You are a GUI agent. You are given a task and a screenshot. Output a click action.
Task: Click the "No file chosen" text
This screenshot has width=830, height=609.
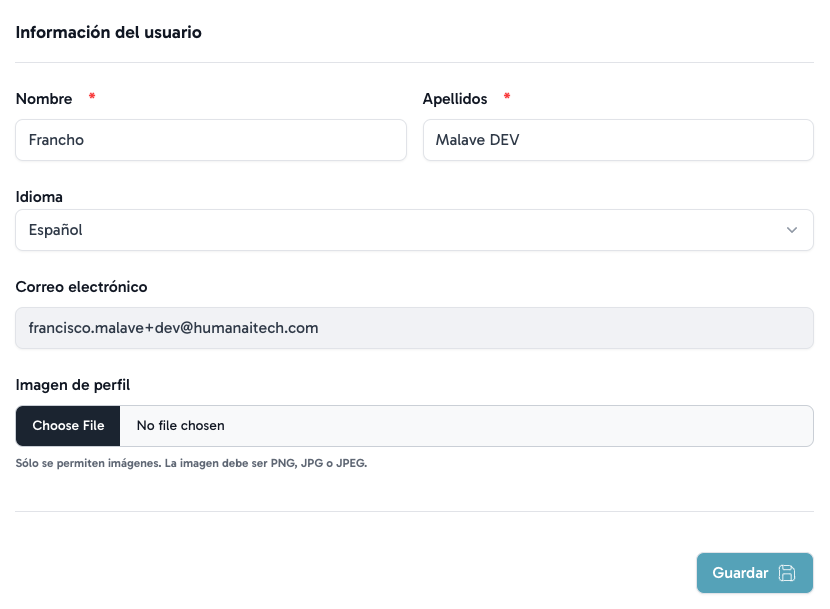click(181, 426)
